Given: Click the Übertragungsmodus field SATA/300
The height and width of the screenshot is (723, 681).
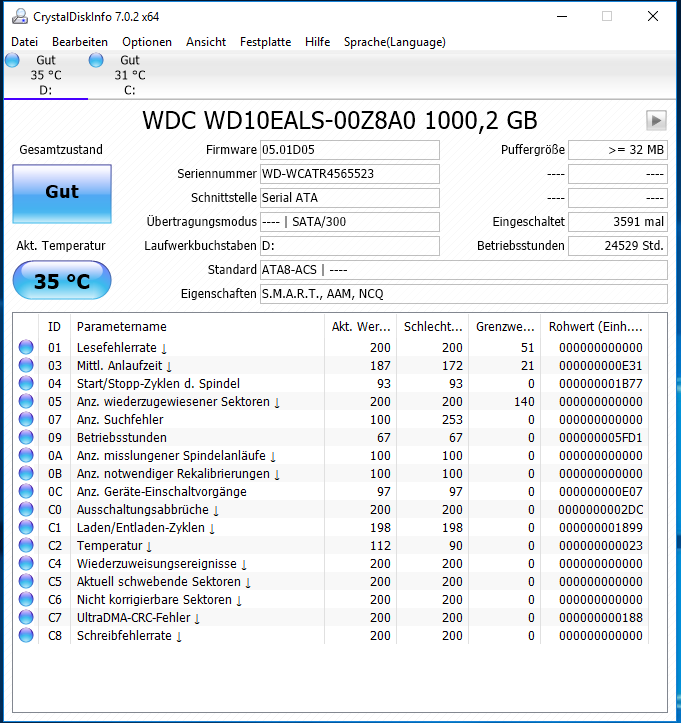Looking at the screenshot, I should pos(349,222).
